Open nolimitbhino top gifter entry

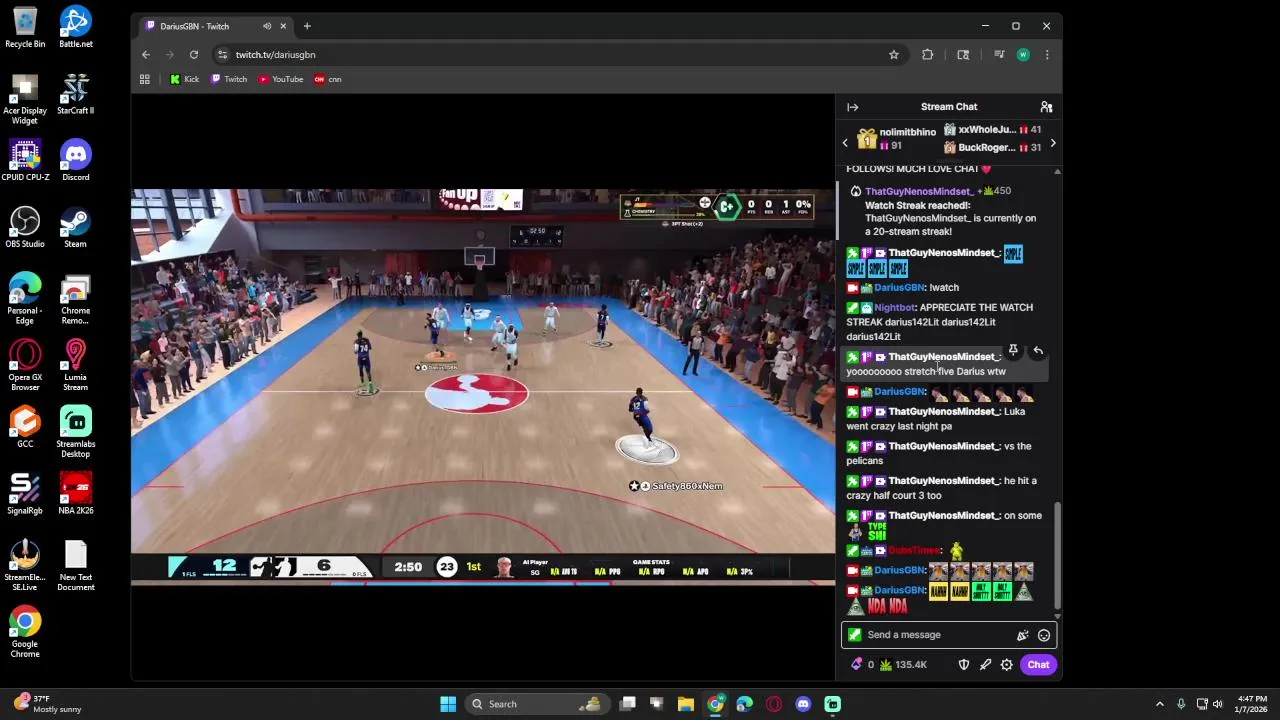pyautogui.click(x=898, y=139)
